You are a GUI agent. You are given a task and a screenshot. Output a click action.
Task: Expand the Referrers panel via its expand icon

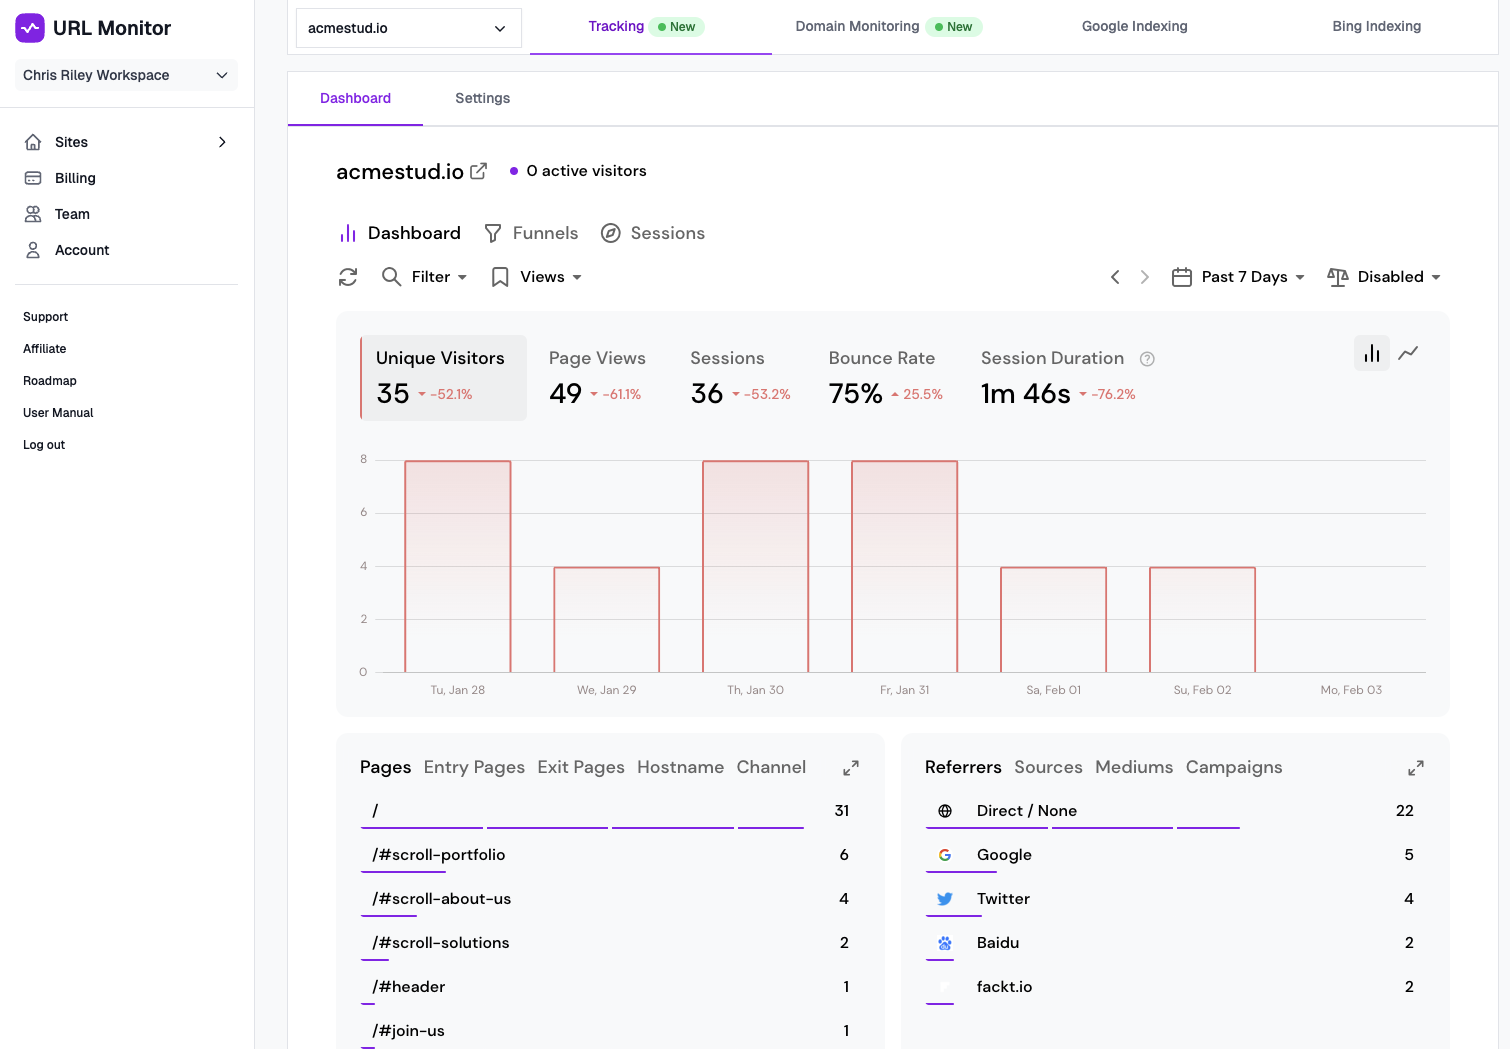coord(1415,768)
